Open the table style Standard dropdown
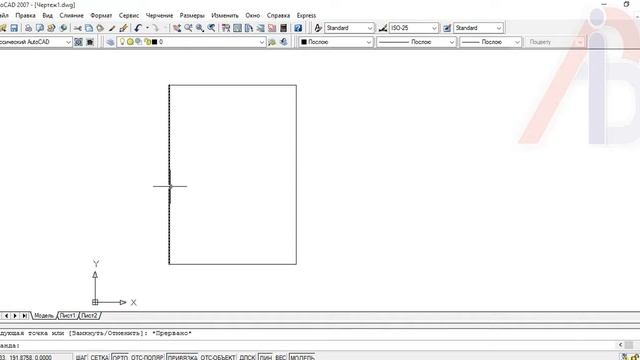This screenshot has width=640, height=360. pos(478,28)
